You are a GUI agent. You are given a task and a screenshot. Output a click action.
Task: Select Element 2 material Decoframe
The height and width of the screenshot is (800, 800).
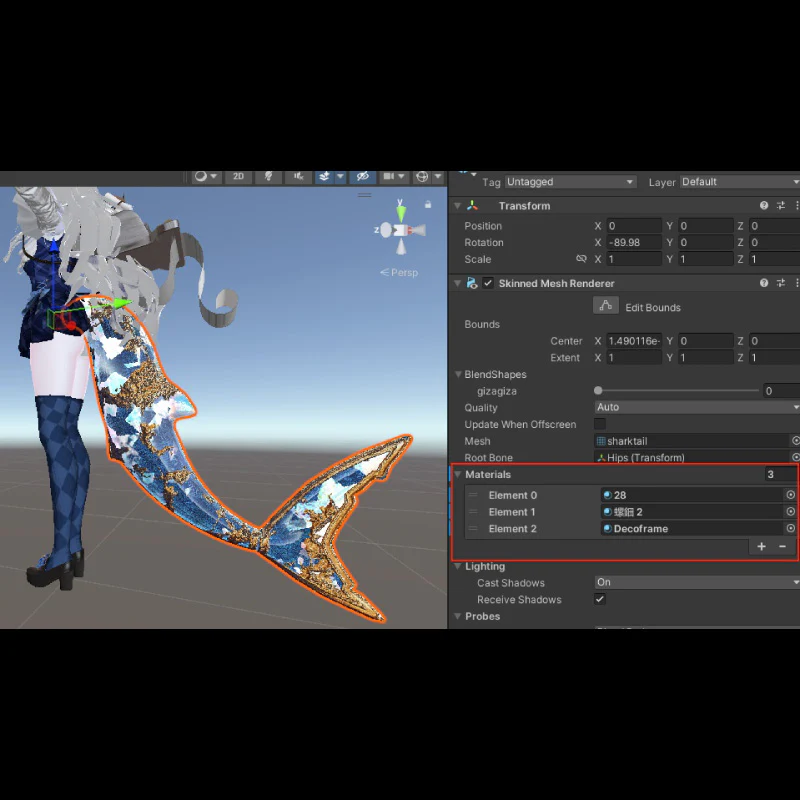[x=692, y=529]
